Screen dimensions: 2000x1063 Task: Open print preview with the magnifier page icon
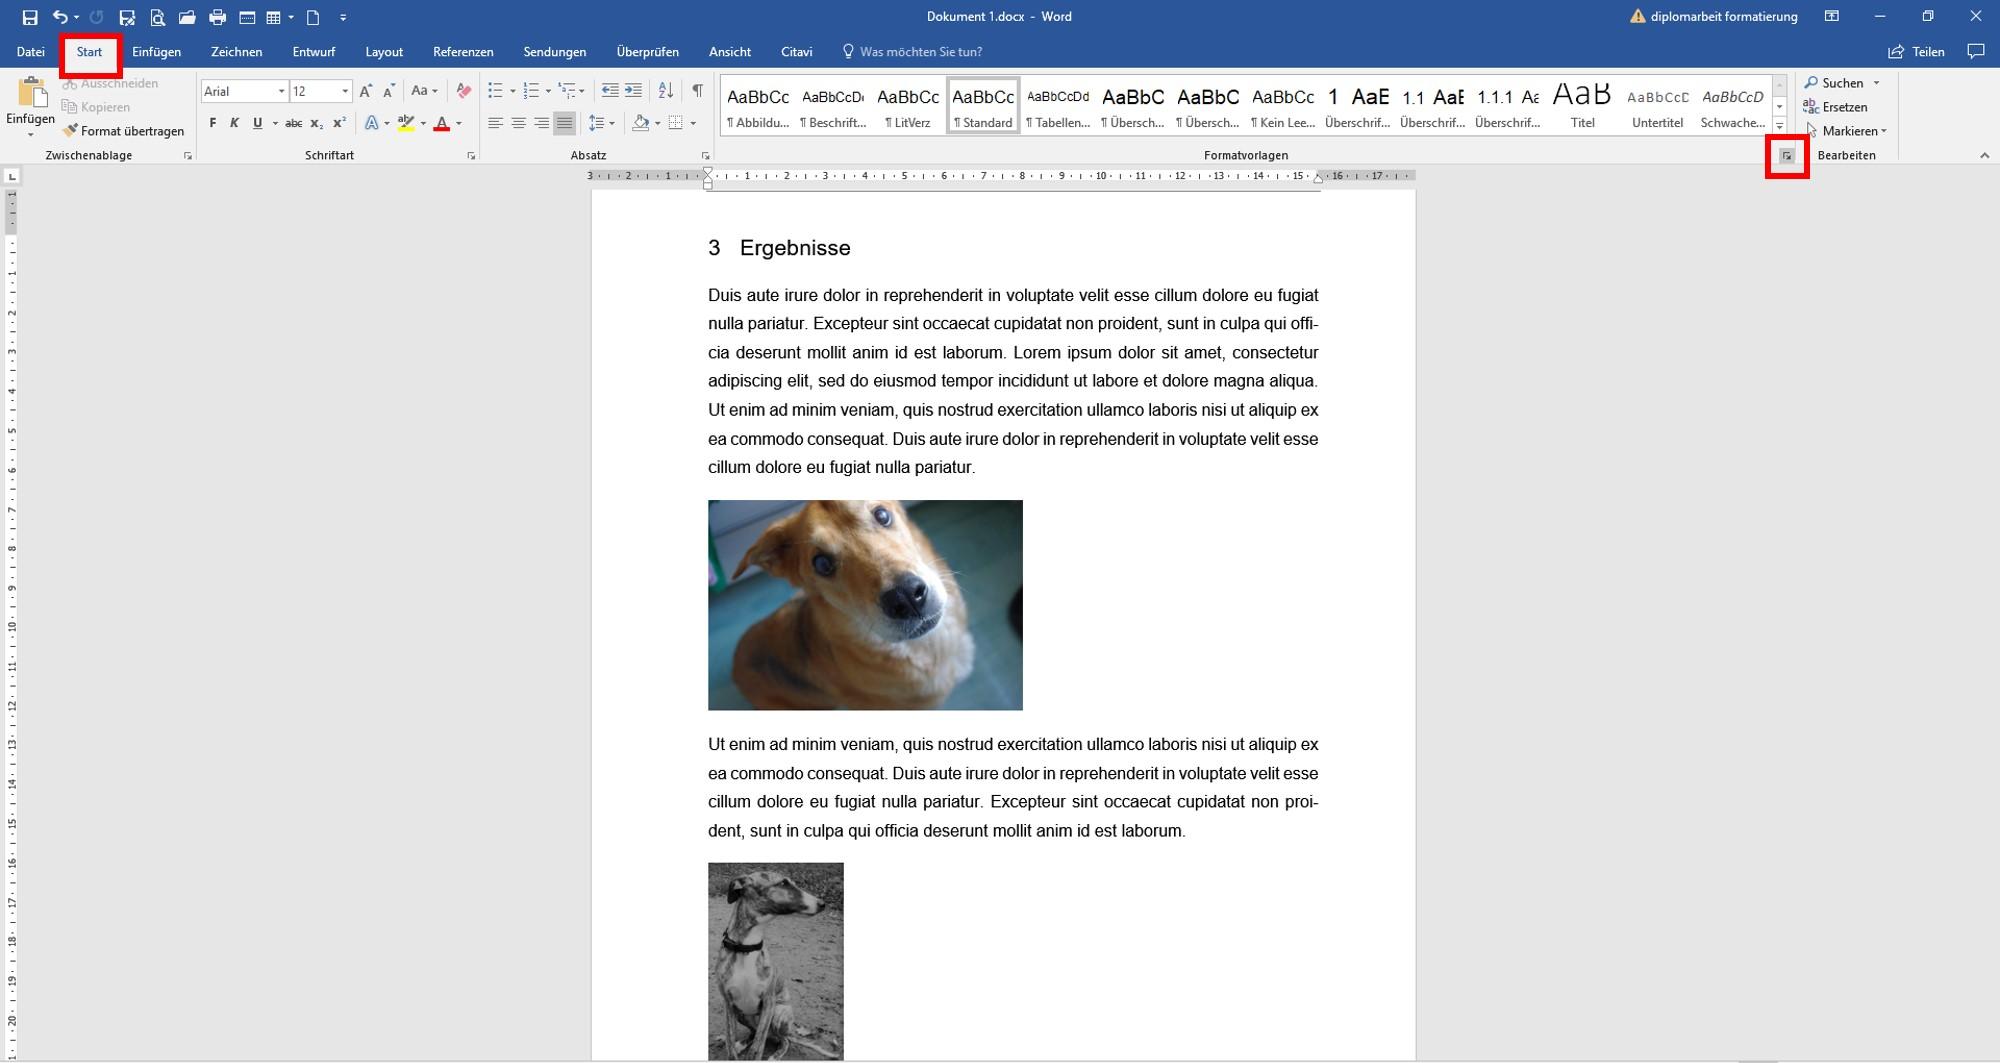pyautogui.click(x=157, y=17)
